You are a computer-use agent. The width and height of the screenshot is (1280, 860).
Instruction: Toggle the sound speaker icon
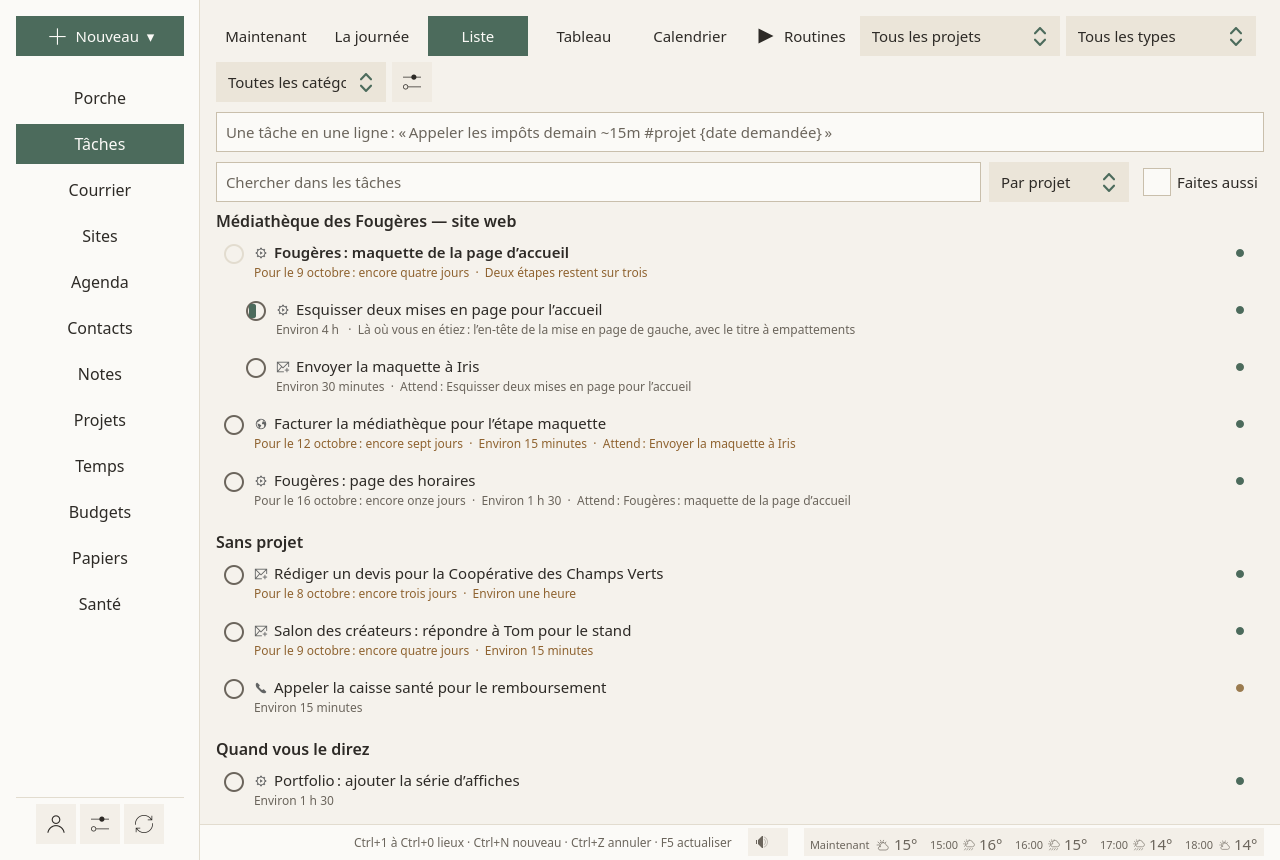pos(768,842)
